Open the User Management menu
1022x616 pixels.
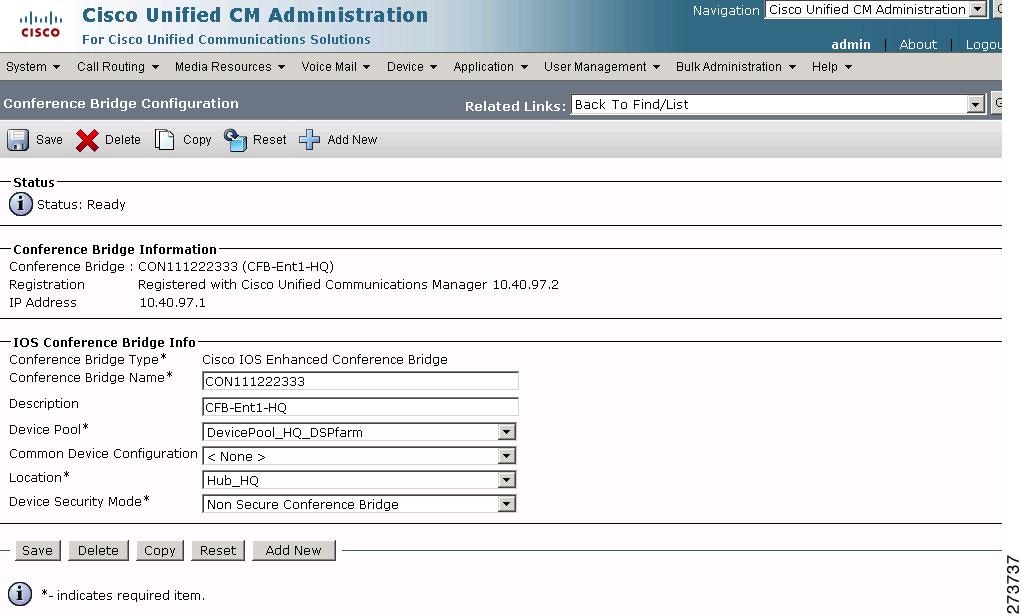click(x=602, y=66)
